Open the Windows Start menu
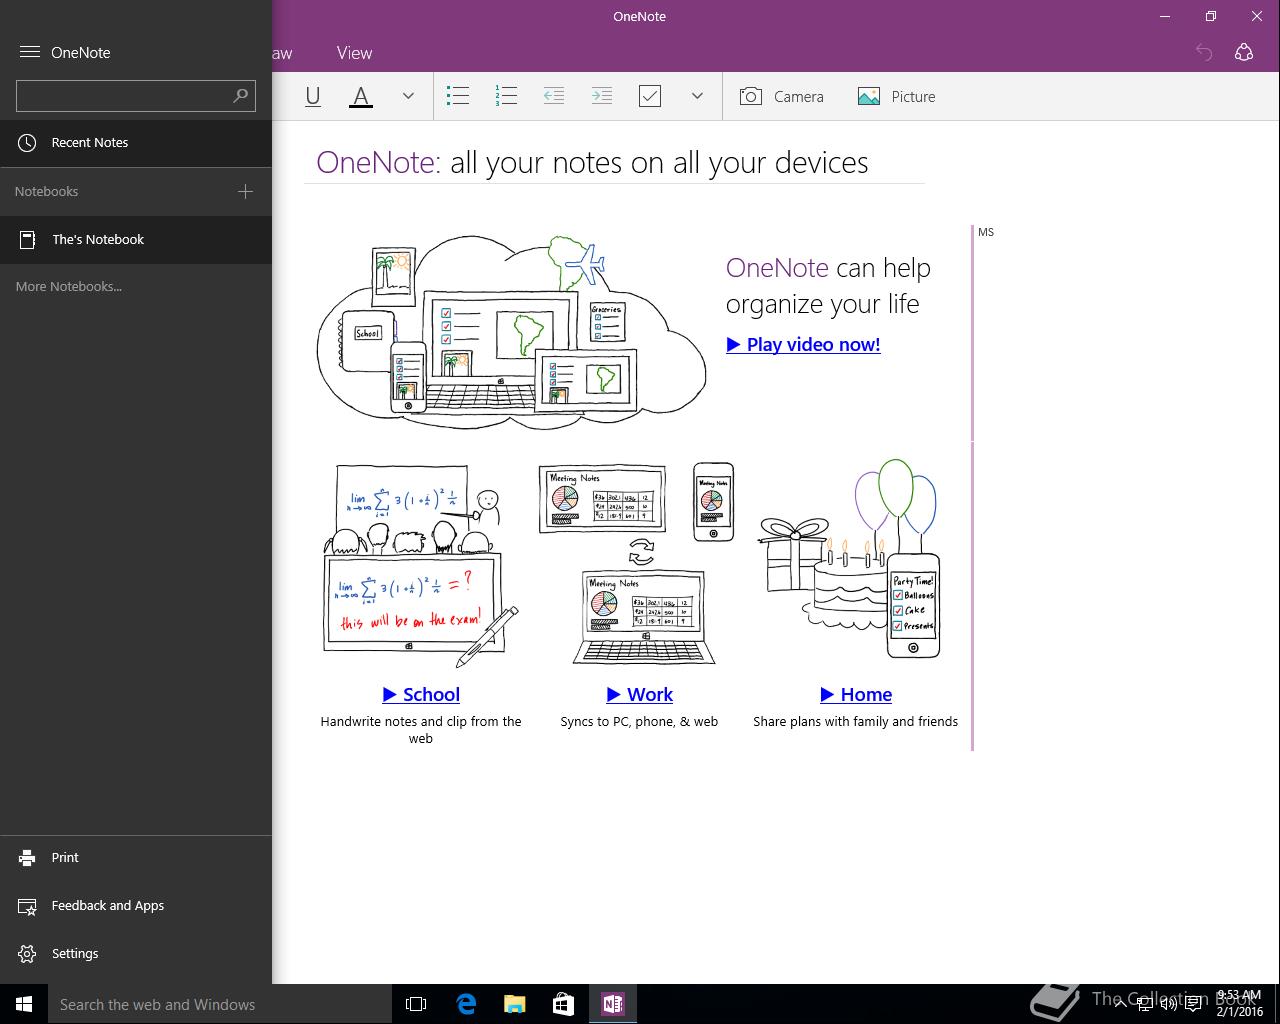This screenshot has width=1280, height=1024. [x=24, y=1004]
